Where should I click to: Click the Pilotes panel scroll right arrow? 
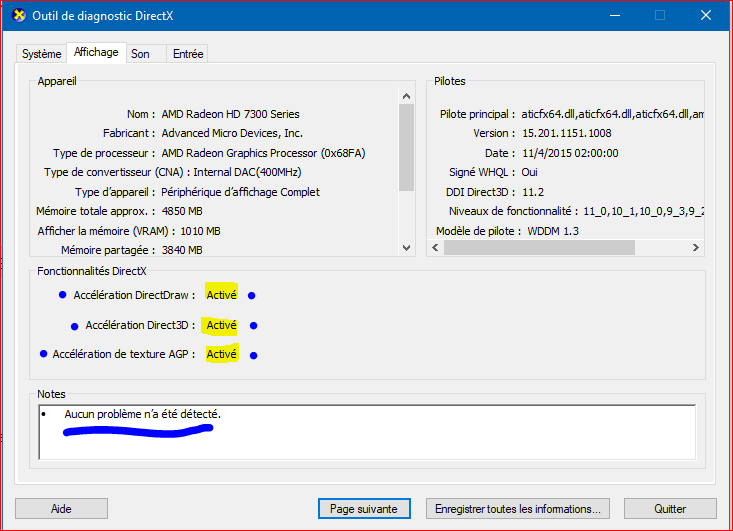696,247
